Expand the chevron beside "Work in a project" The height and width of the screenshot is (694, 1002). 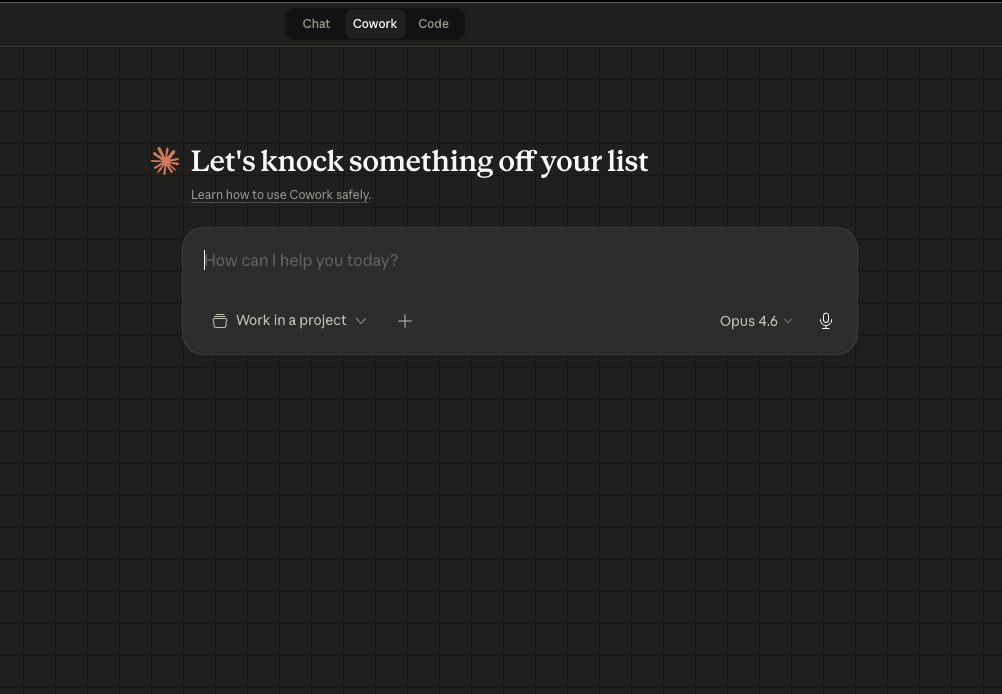click(361, 321)
